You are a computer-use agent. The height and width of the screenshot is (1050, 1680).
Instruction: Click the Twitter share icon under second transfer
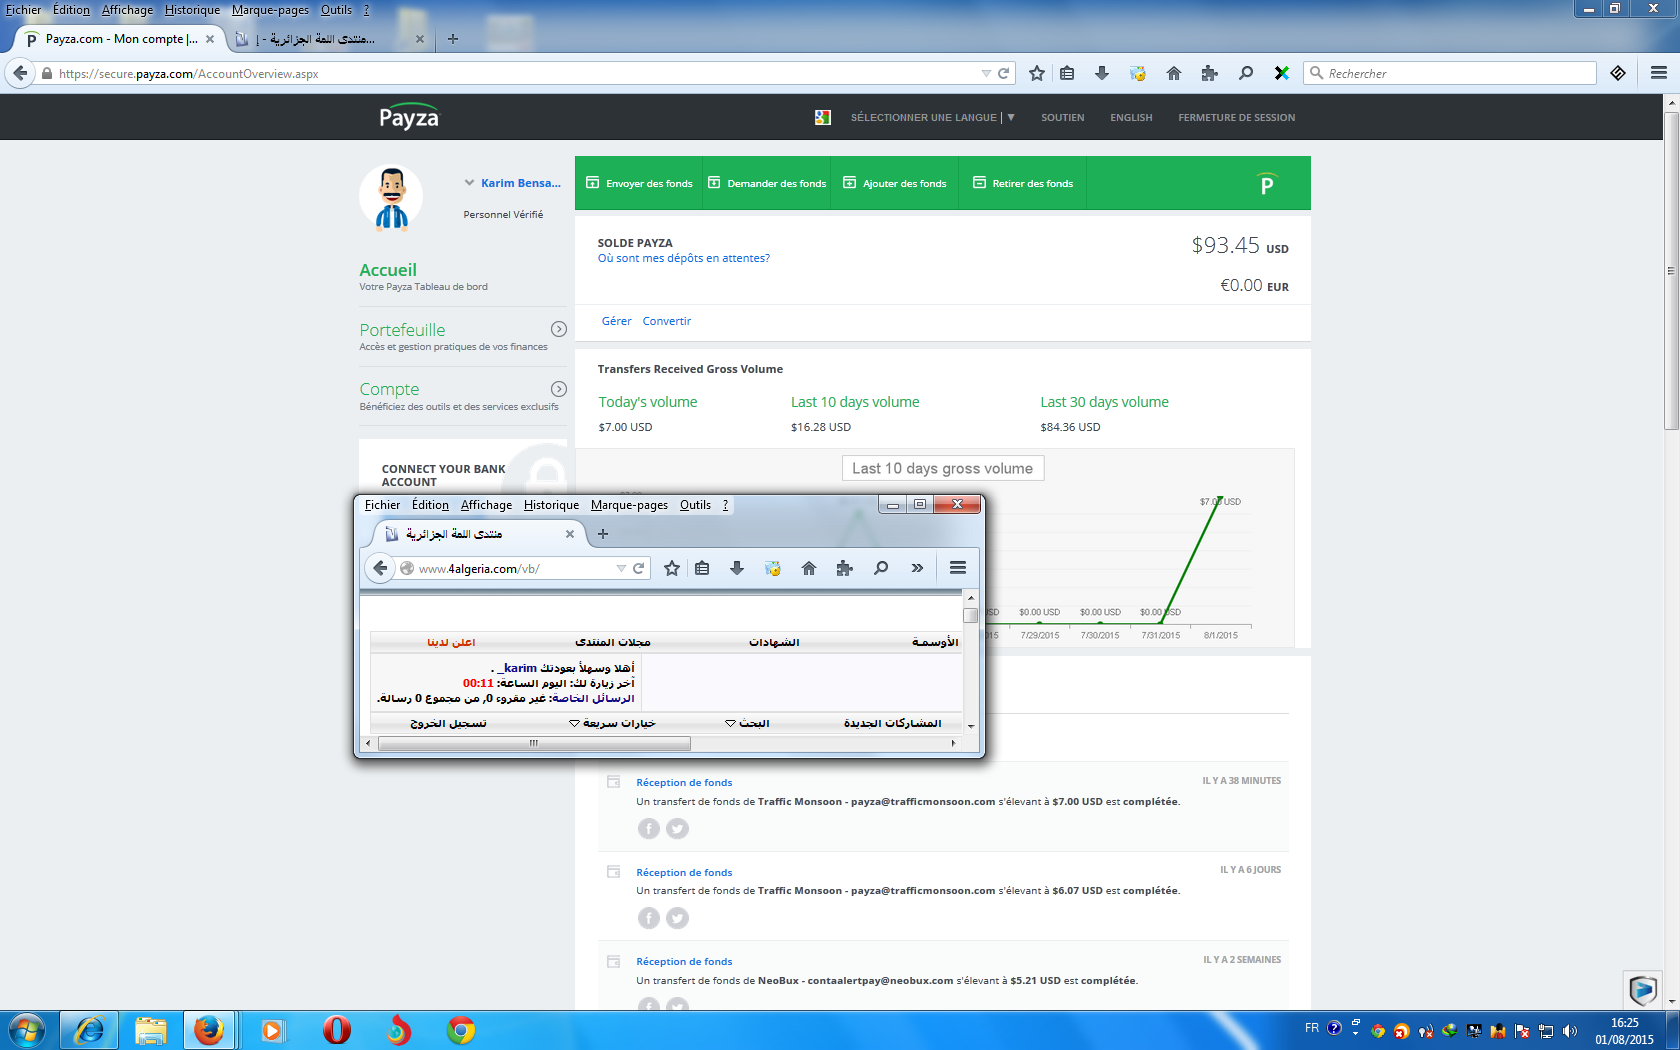point(677,918)
